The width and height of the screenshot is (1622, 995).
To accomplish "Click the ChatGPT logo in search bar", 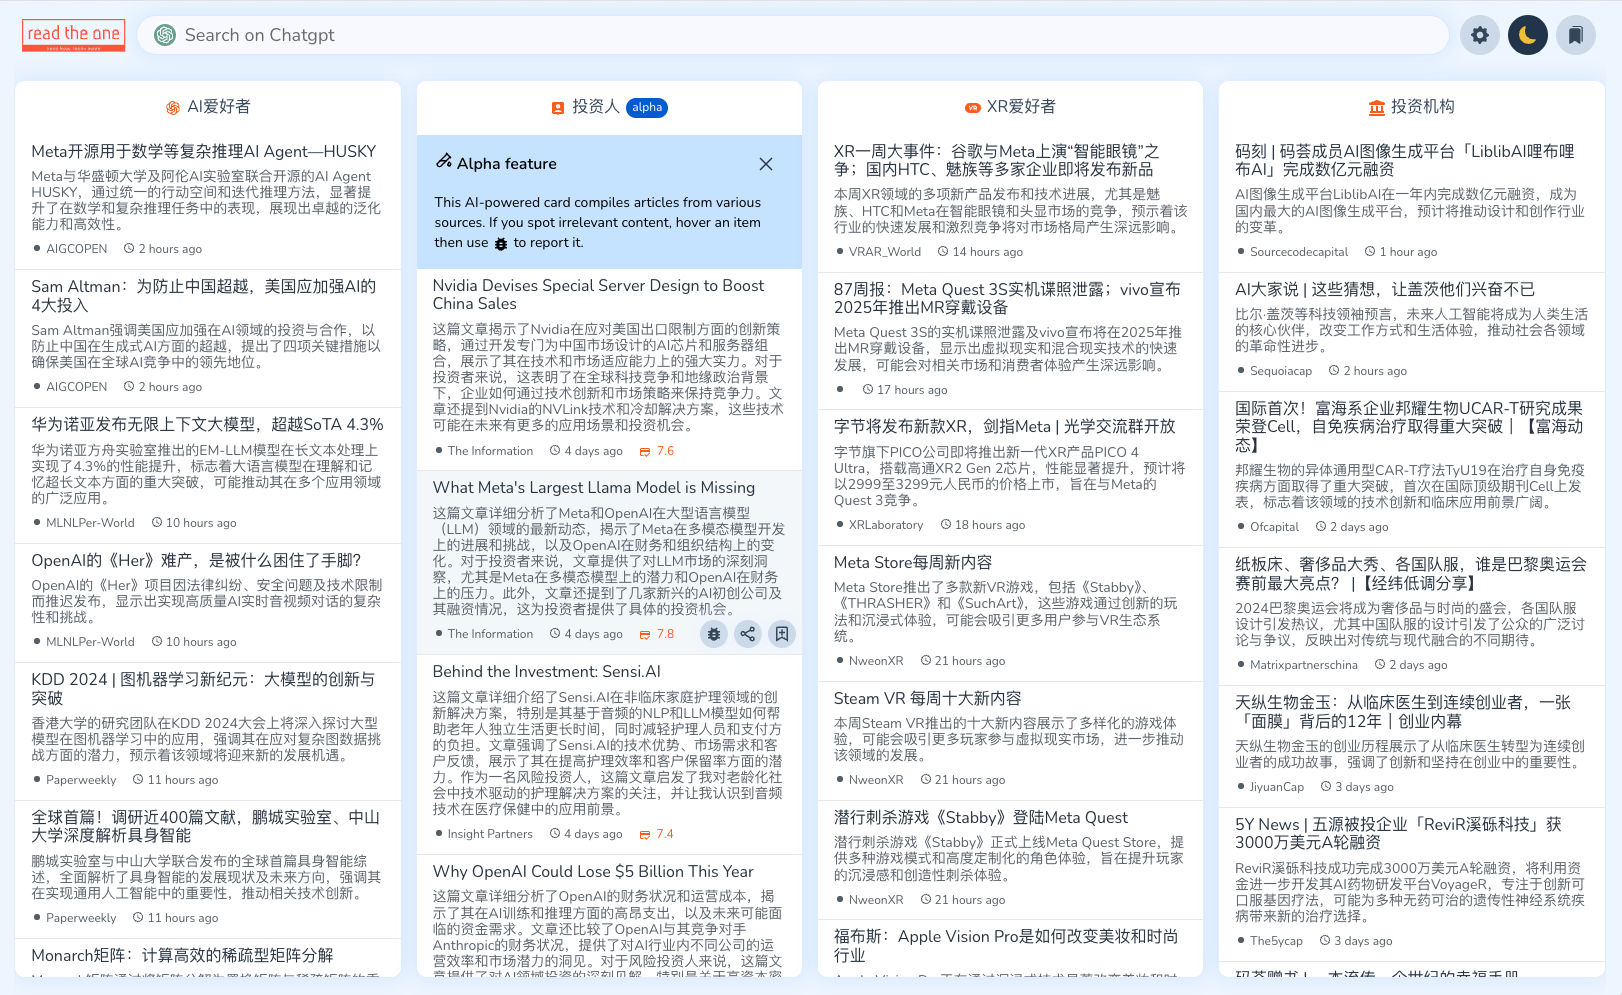I will click(165, 35).
